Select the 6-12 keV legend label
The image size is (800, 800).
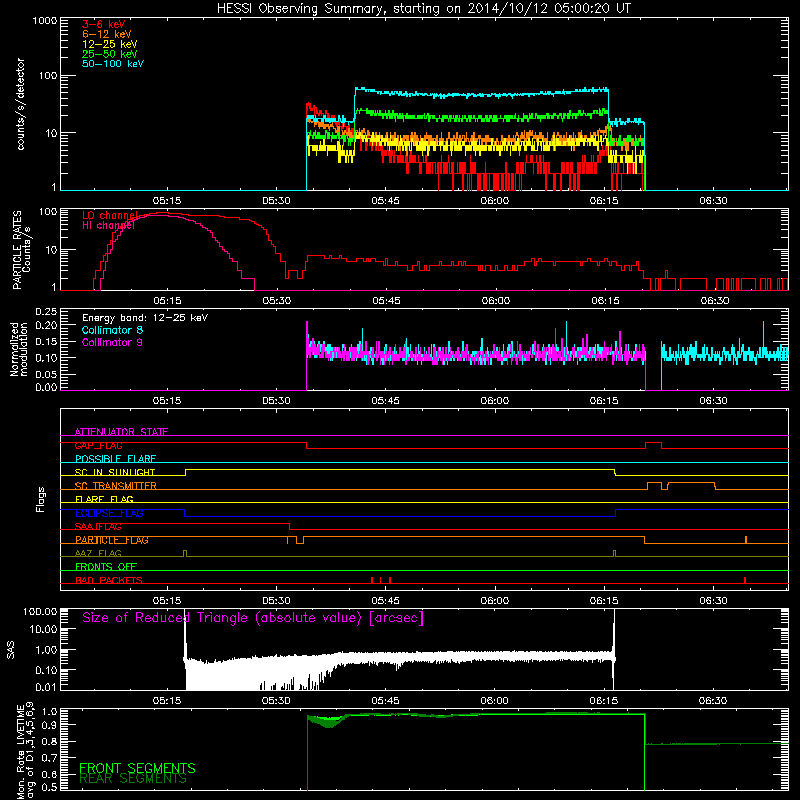(x=107, y=34)
